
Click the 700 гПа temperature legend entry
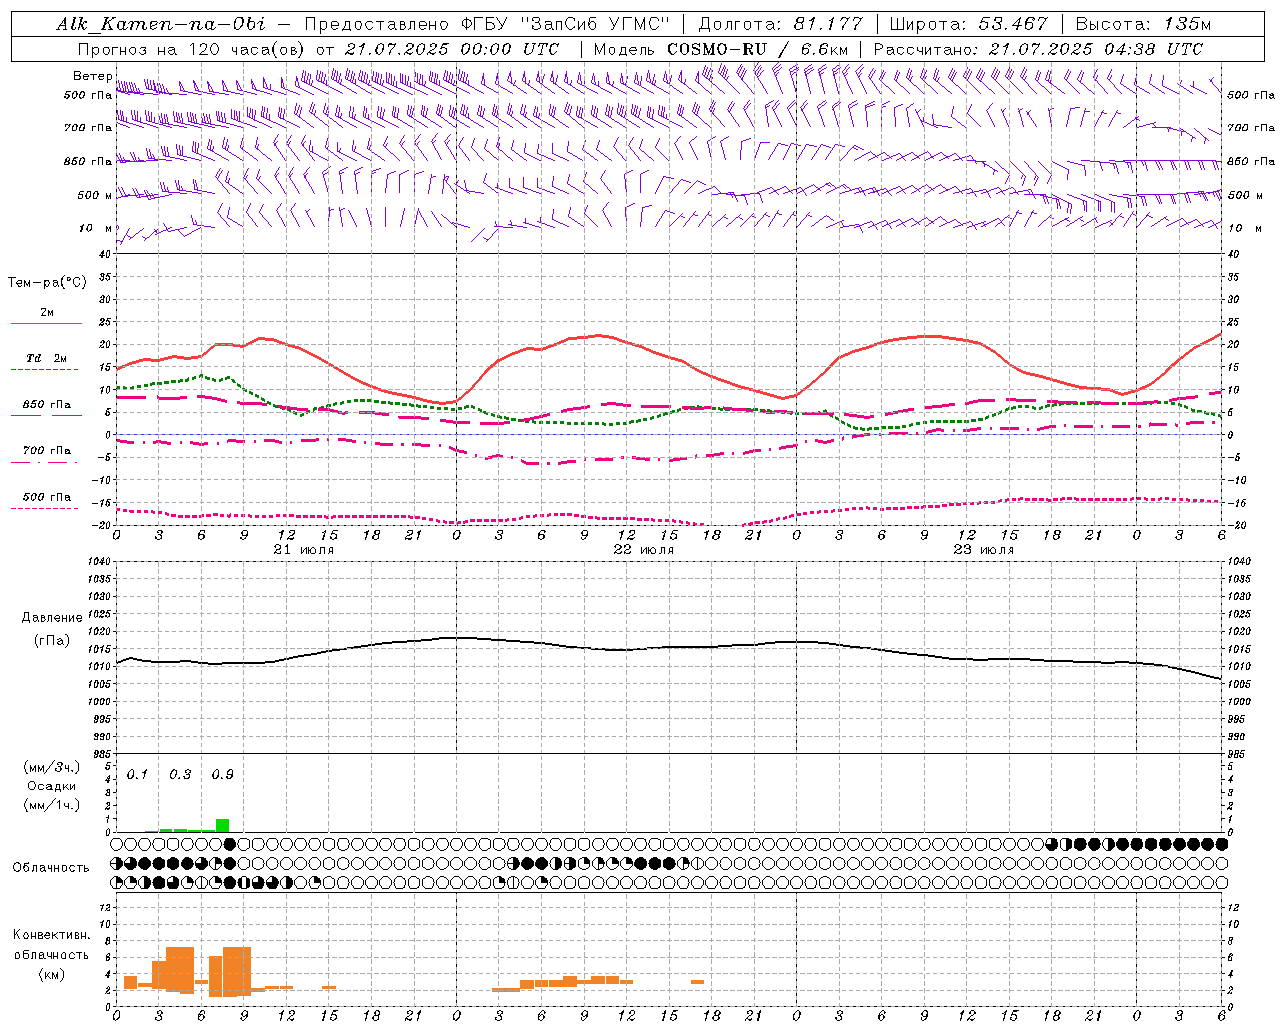[46, 451]
